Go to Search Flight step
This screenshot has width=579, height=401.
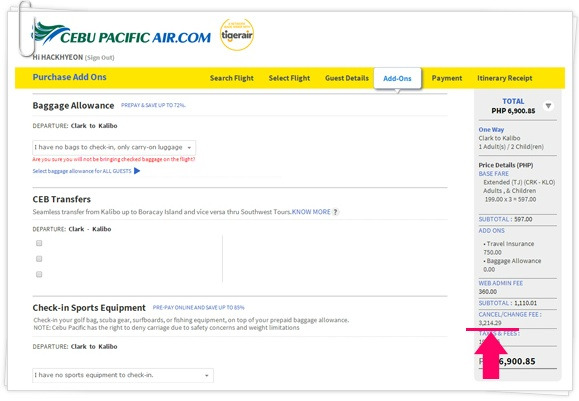(232, 78)
